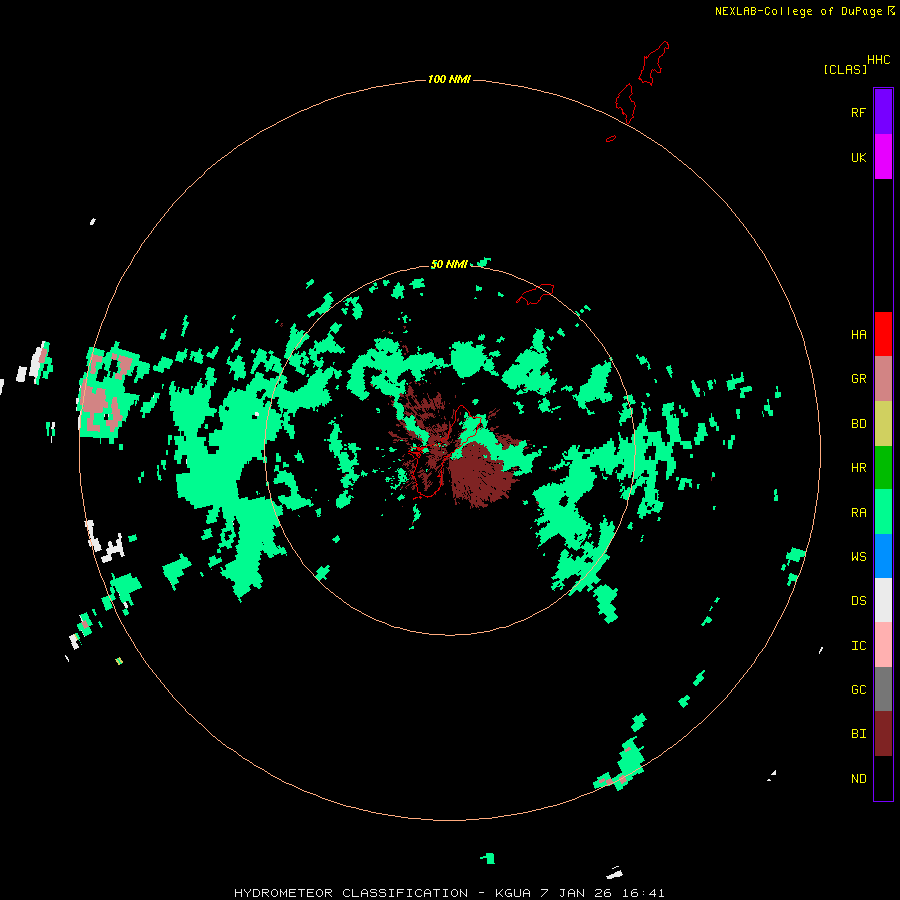The height and width of the screenshot is (900, 900).
Task: Click the large brown BI echo near radar center
Action: (x=479, y=474)
